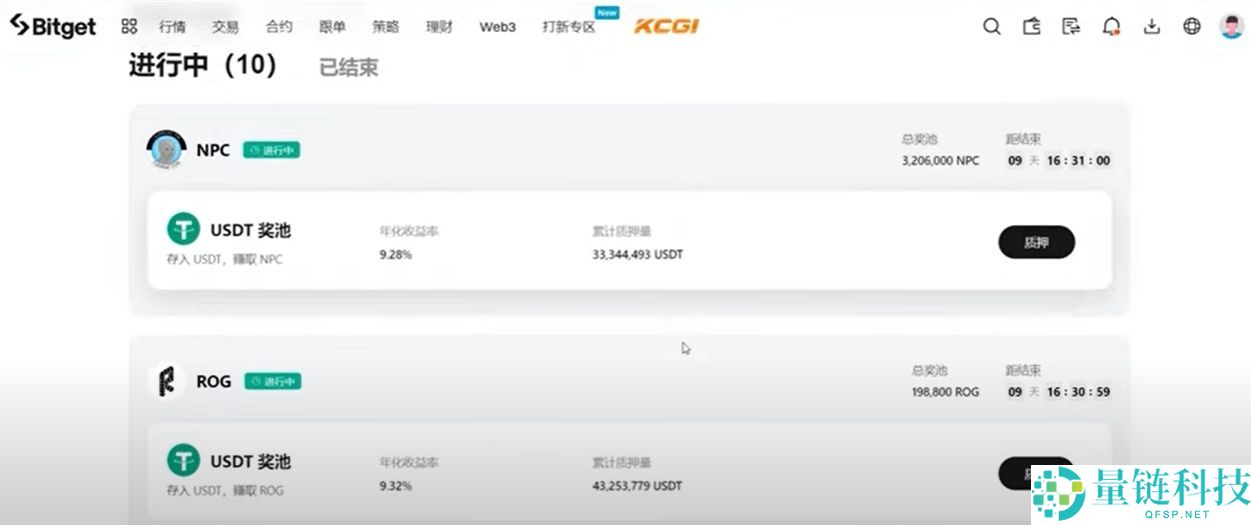Image resolution: width=1251 pixels, height=525 pixels.
Task: Click the 9.28% annual yield value
Action: 395,255
